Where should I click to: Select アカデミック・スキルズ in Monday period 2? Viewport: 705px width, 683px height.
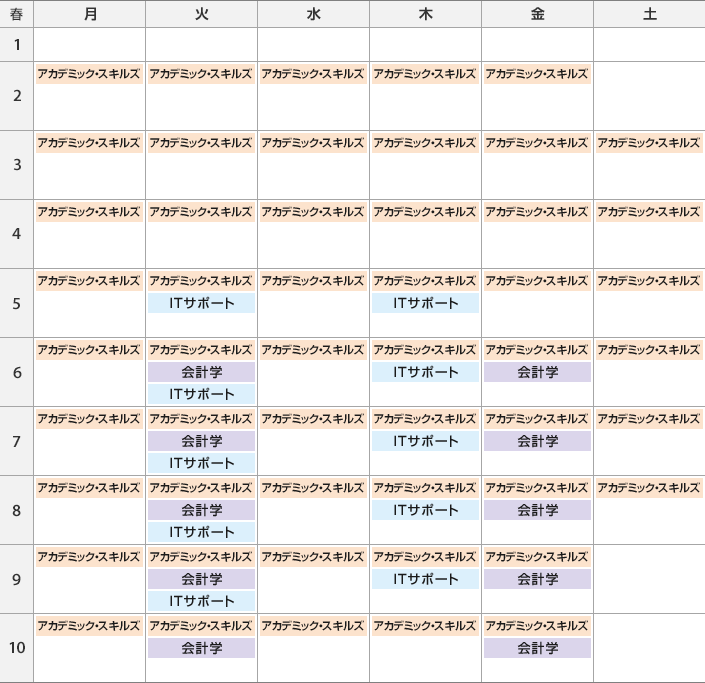(89, 74)
